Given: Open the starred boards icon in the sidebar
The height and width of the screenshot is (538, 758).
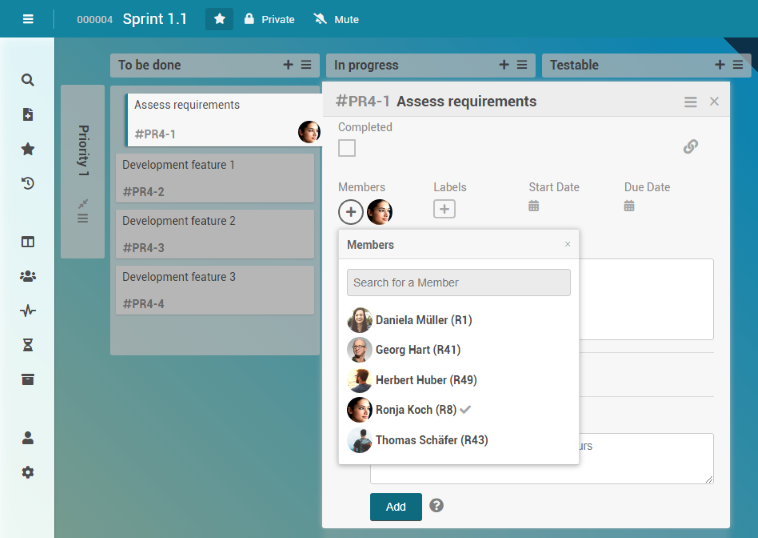Looking at the screenshot, I should [28, 149].
